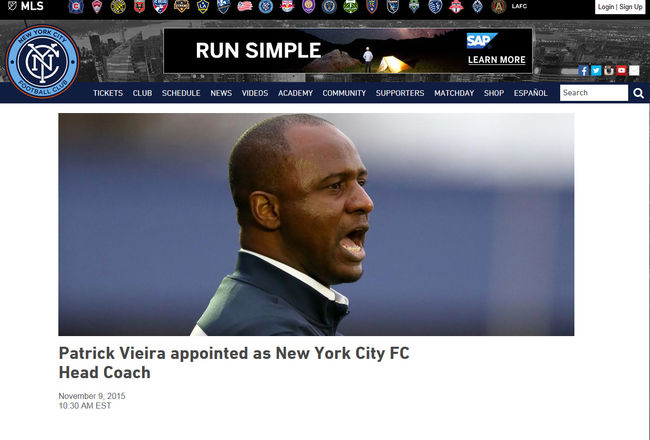
Task: Select the LA Galaxy team crest
Action: [x=203, y=6]
